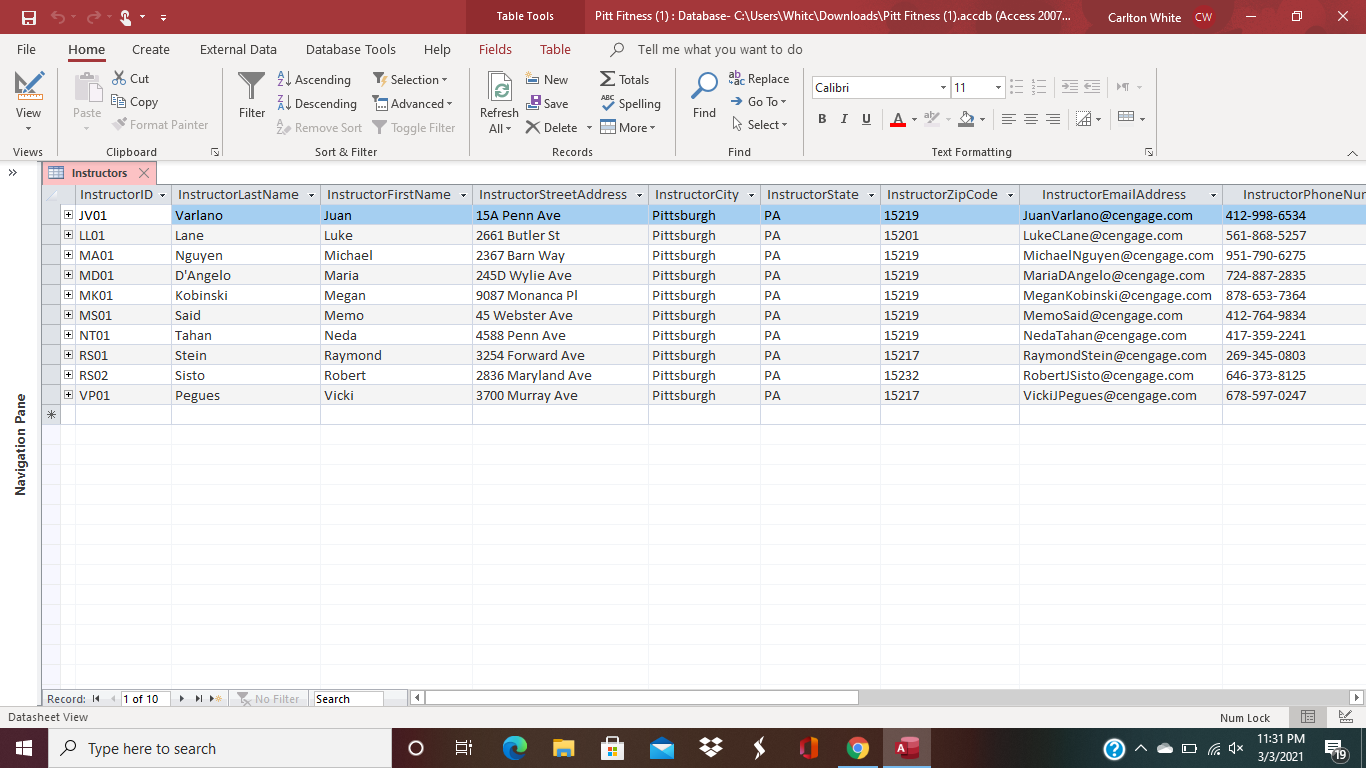Activate the Format Painter

click(x=161, y=124)
